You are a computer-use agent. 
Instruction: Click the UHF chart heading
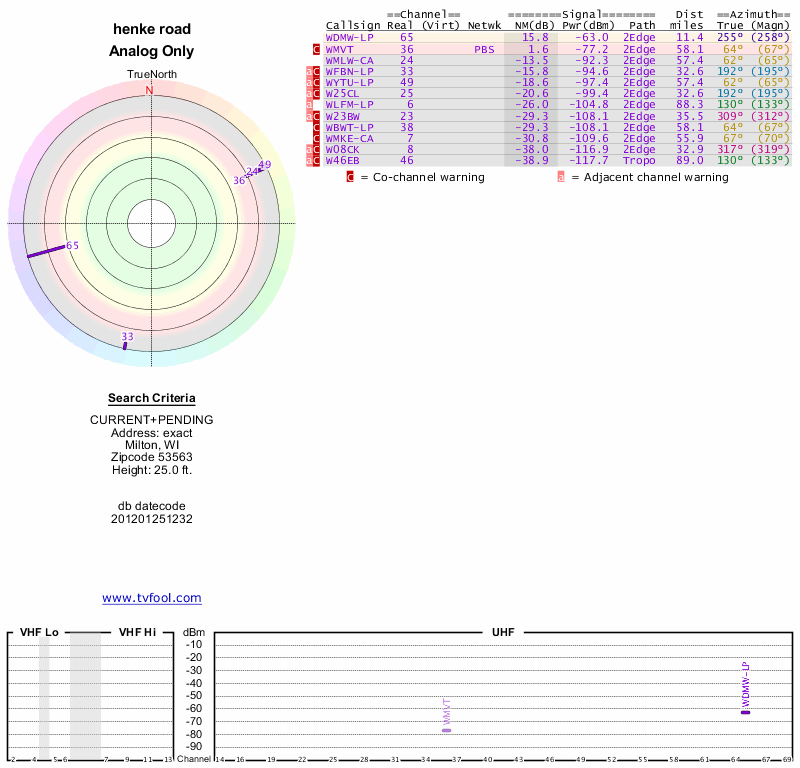tap(503, 632)
